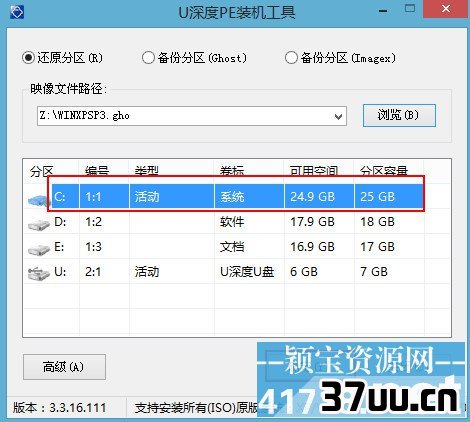The width and height of the screenshot is (470, 422).
Task: Sort by 分区容量 column header
Action: coord(384,171)
